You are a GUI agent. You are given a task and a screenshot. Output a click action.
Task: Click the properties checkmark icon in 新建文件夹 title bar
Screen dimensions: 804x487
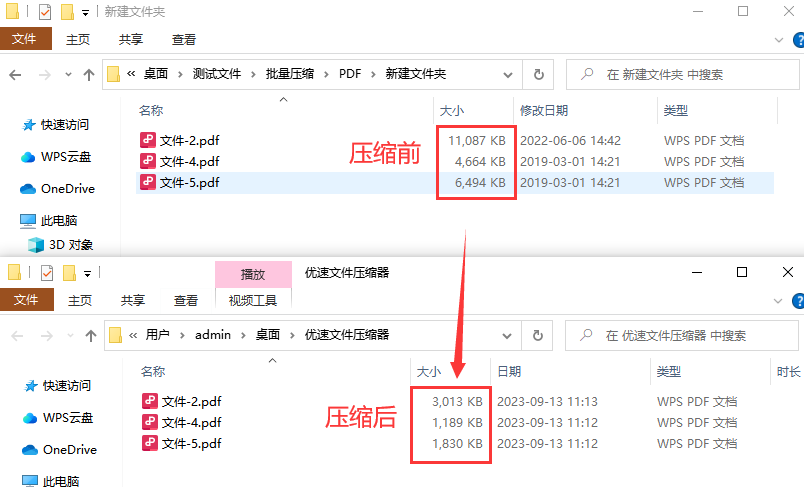[x=45, y=12]
